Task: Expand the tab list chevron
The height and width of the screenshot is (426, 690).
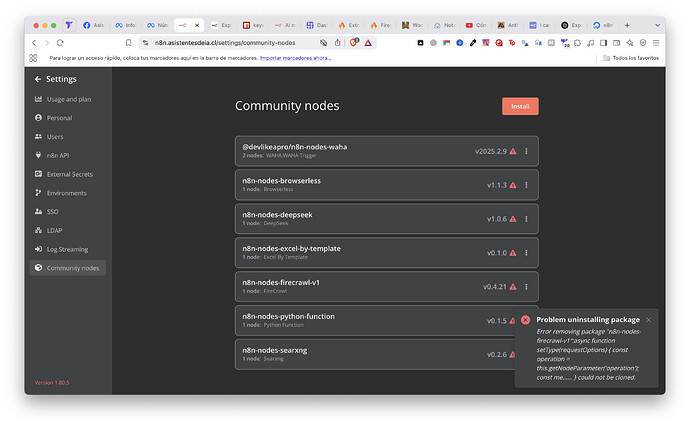Action: click(657, 25)
